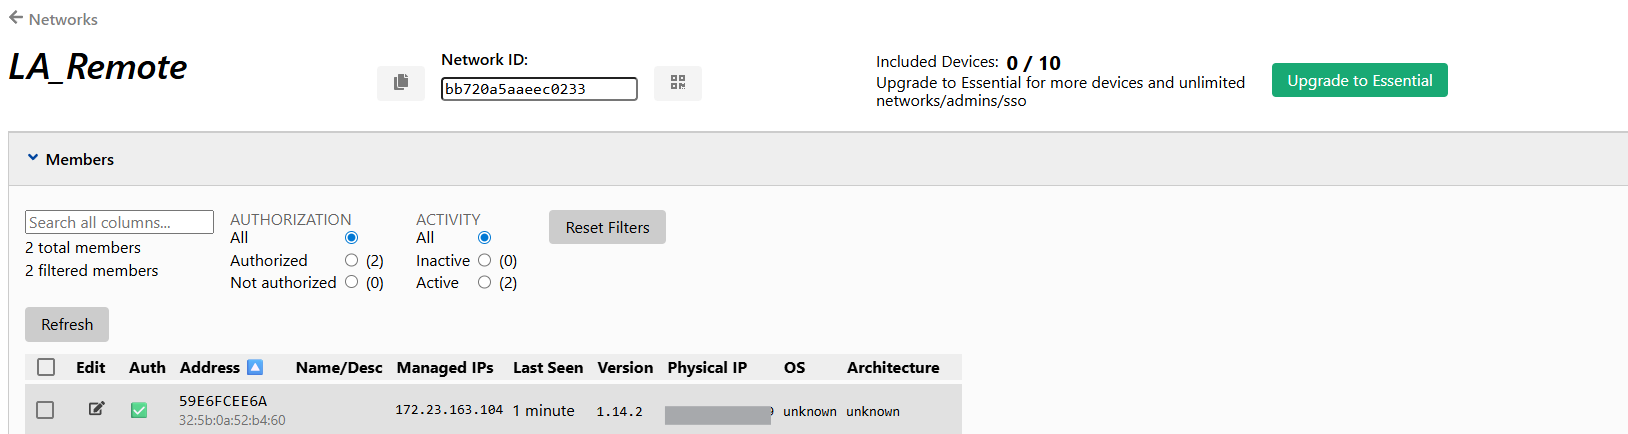This screenshot has height=434, width=1628.
Task: Select the Authorized radio filter
Action: [351, 260]
